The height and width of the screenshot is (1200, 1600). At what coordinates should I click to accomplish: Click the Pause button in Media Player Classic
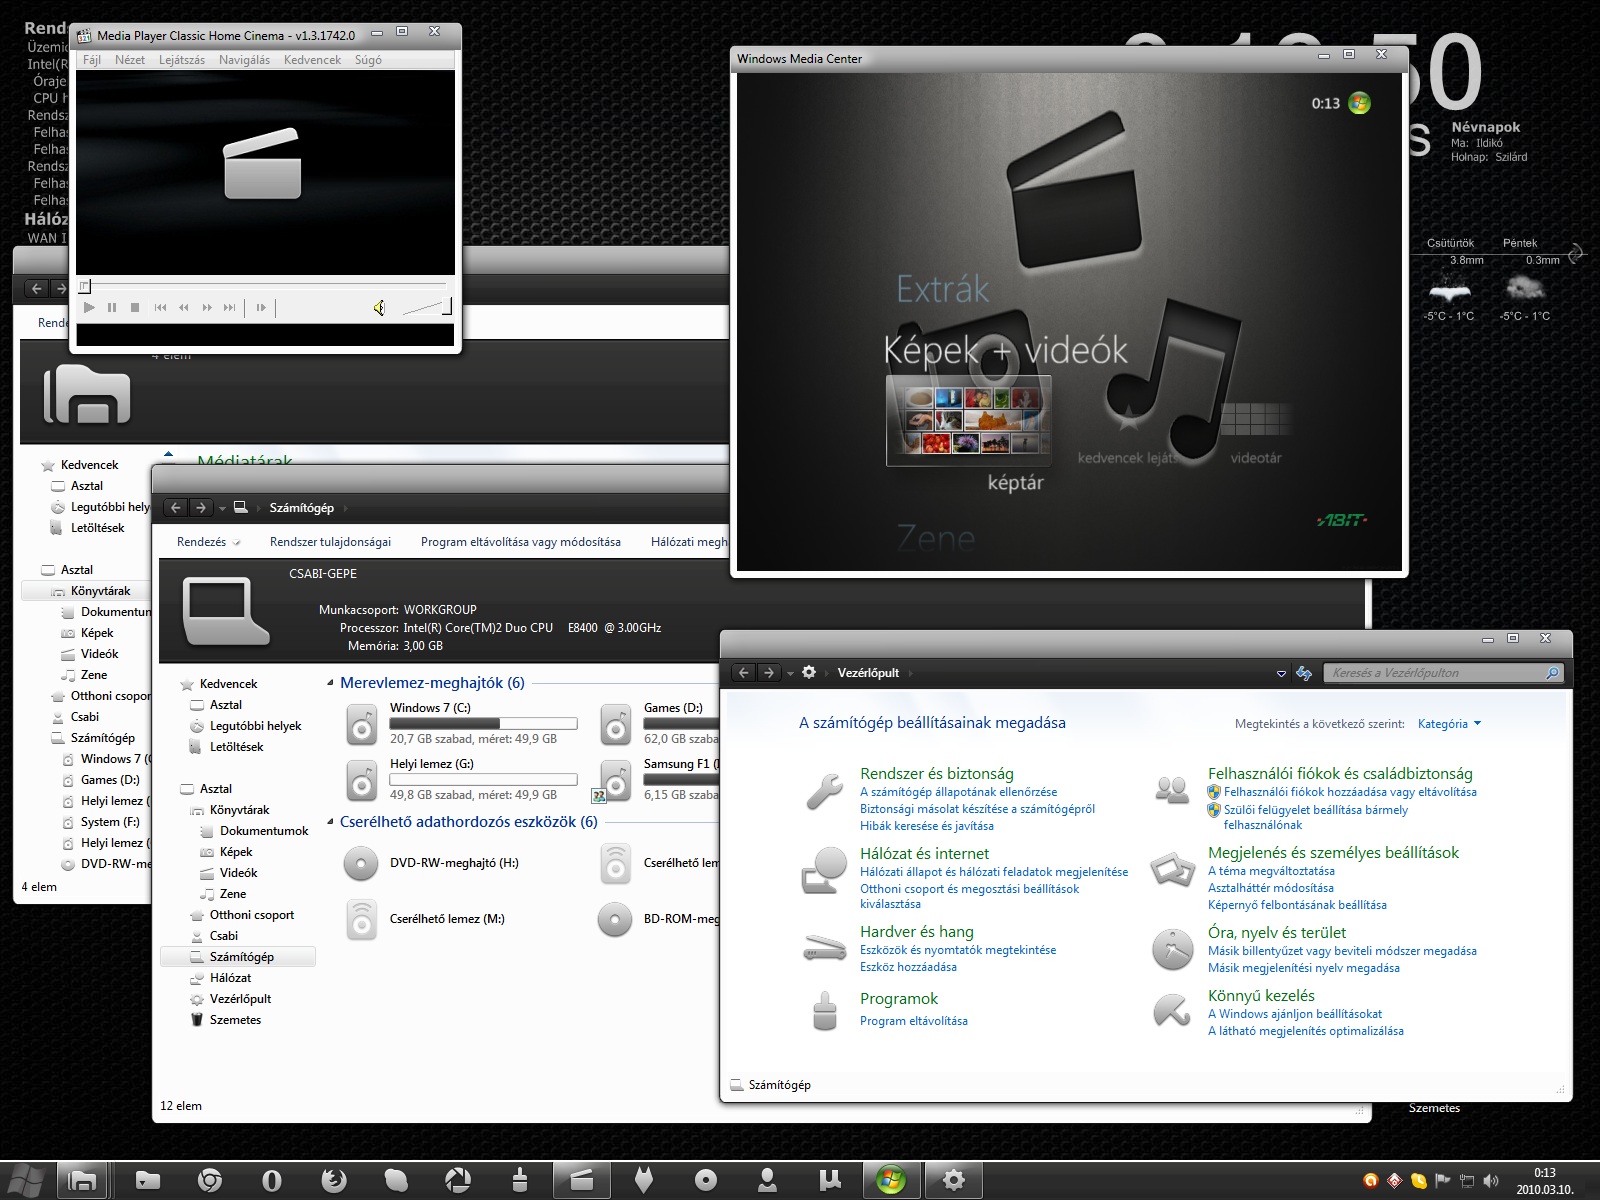coord(112,307)
